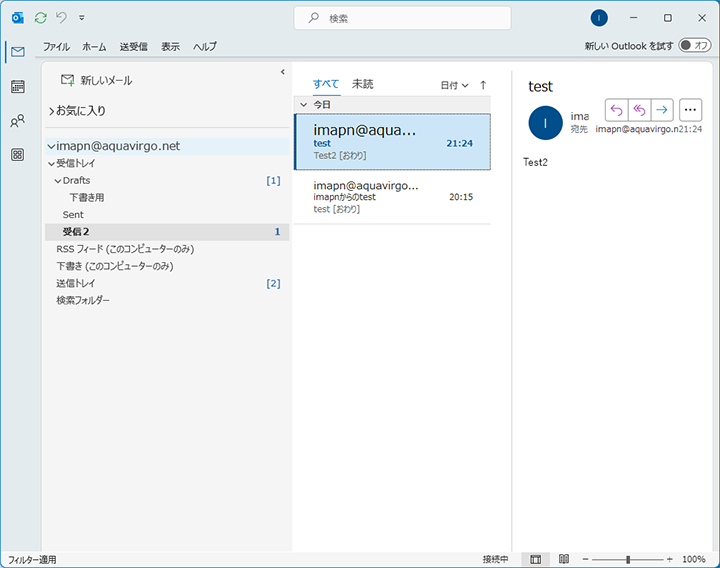Open the 日付 sort dropdown
720x568 pixels.
[x=454, y=85]
